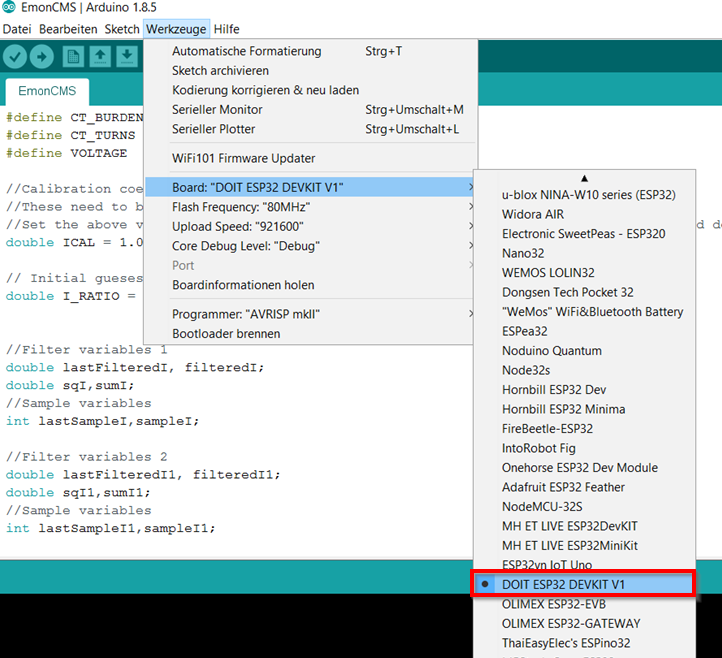Select the DOIT ESP32 DEVKIT V1 board
The image size is (722, 658).
click(x=563, y=584)
